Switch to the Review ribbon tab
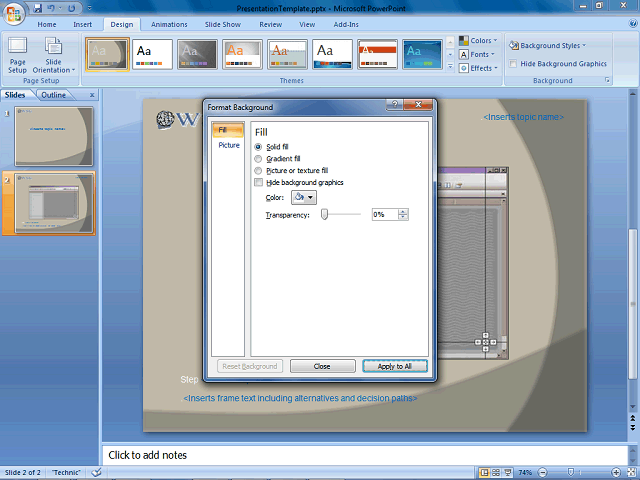 pos(271,24)
